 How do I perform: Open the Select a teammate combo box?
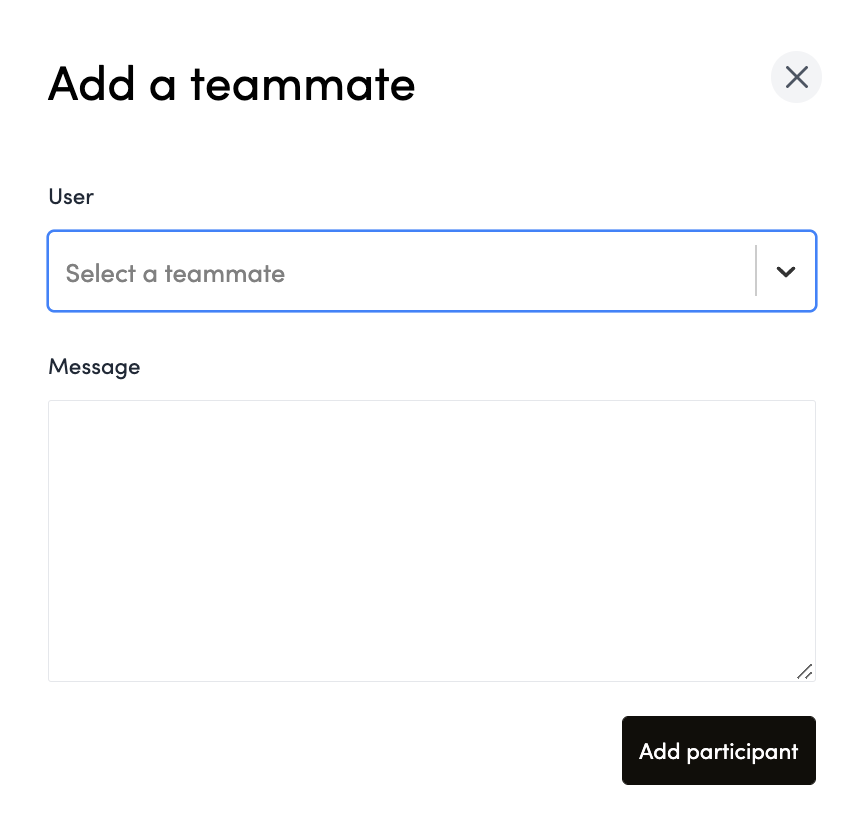click(400, 272)
